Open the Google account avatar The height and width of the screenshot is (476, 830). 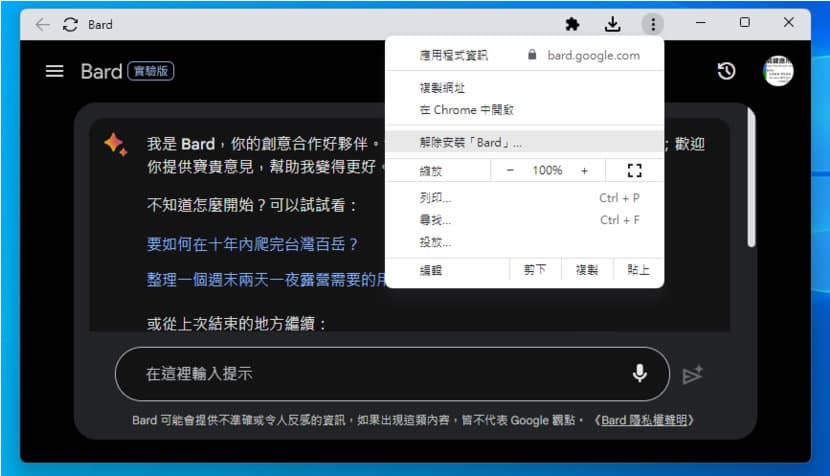coord(778,71)
